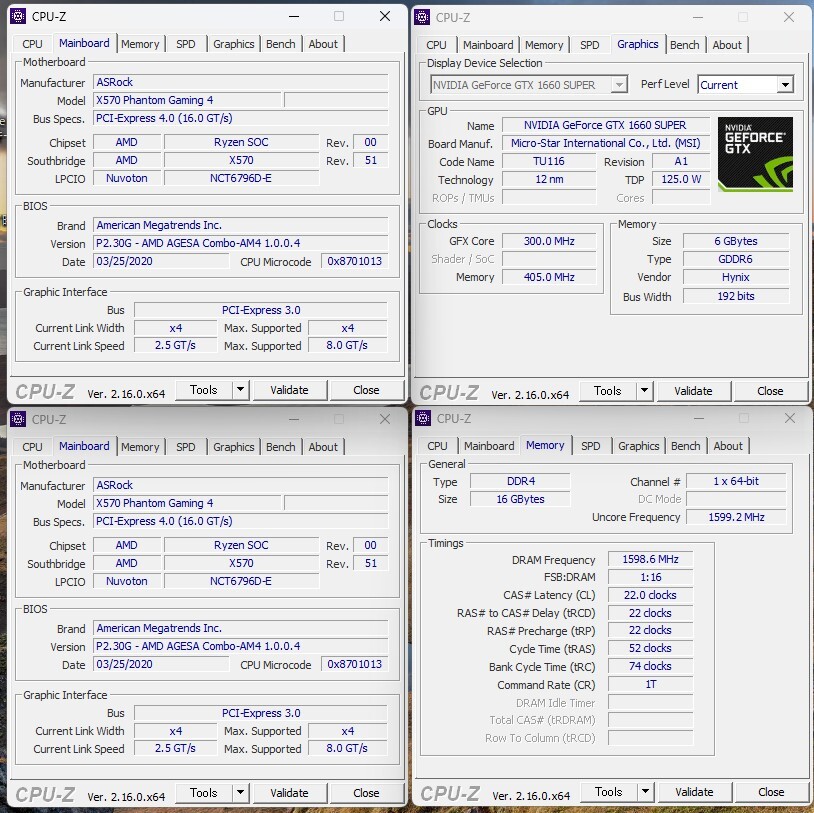Image resolution: width=814 pixels, height=813 pixels.
Task: Expand the Display Device Selection combo box
Action: [x=619, y=85]
